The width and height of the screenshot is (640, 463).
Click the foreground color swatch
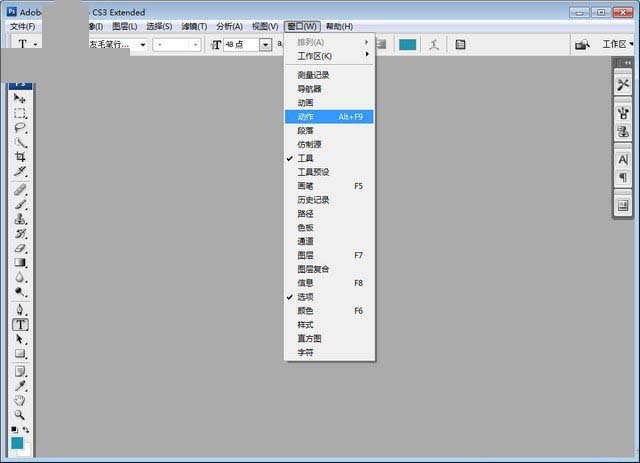pyautogui.click(x=17, y=443)
